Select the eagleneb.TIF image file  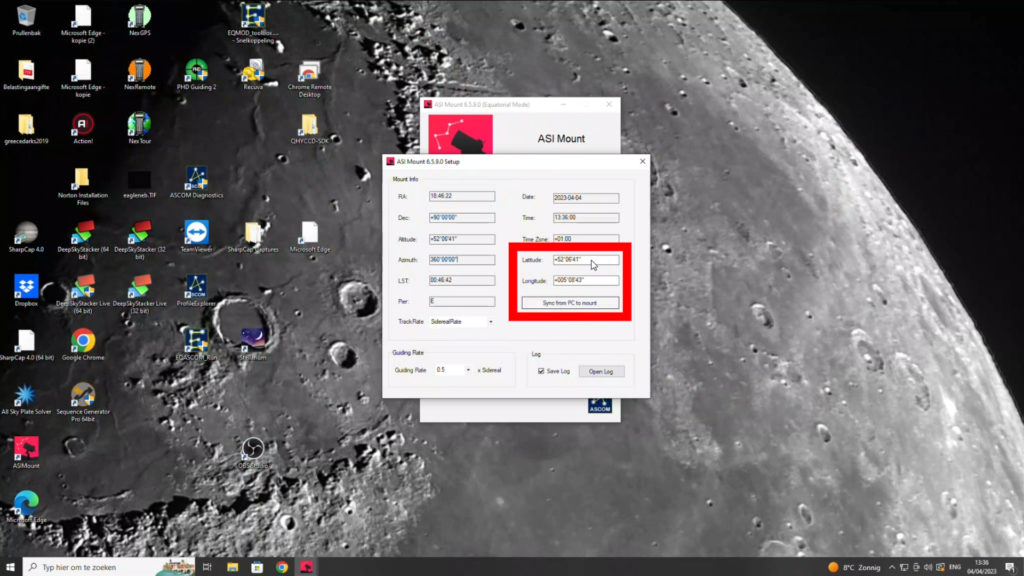140,184
